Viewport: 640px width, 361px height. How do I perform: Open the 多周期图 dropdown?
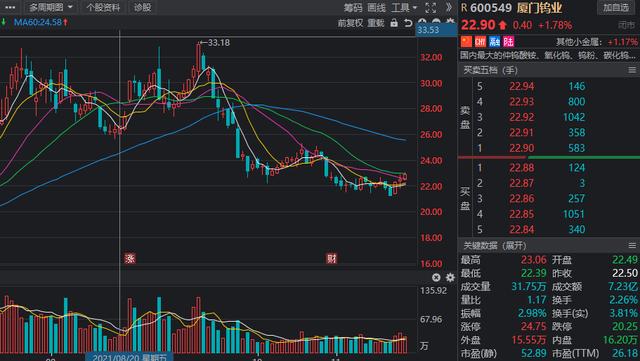click(51, 7)
